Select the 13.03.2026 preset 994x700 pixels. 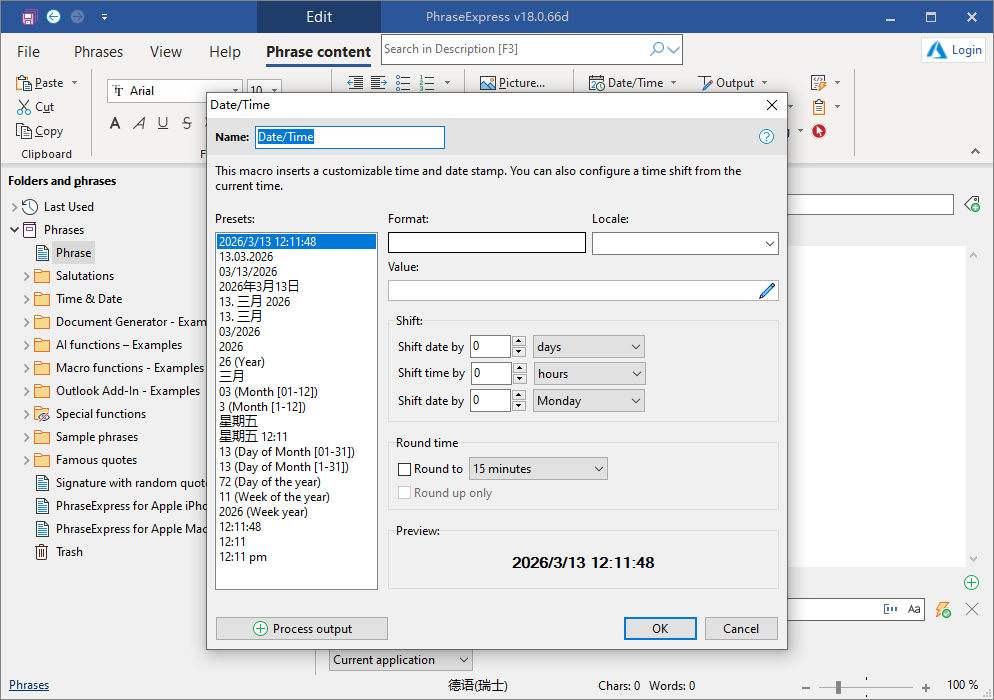(246, 257)
